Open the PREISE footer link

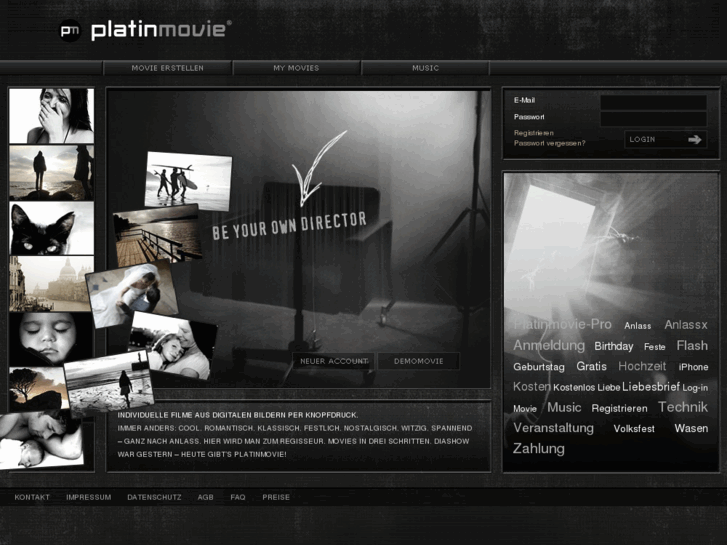[276, 497]
